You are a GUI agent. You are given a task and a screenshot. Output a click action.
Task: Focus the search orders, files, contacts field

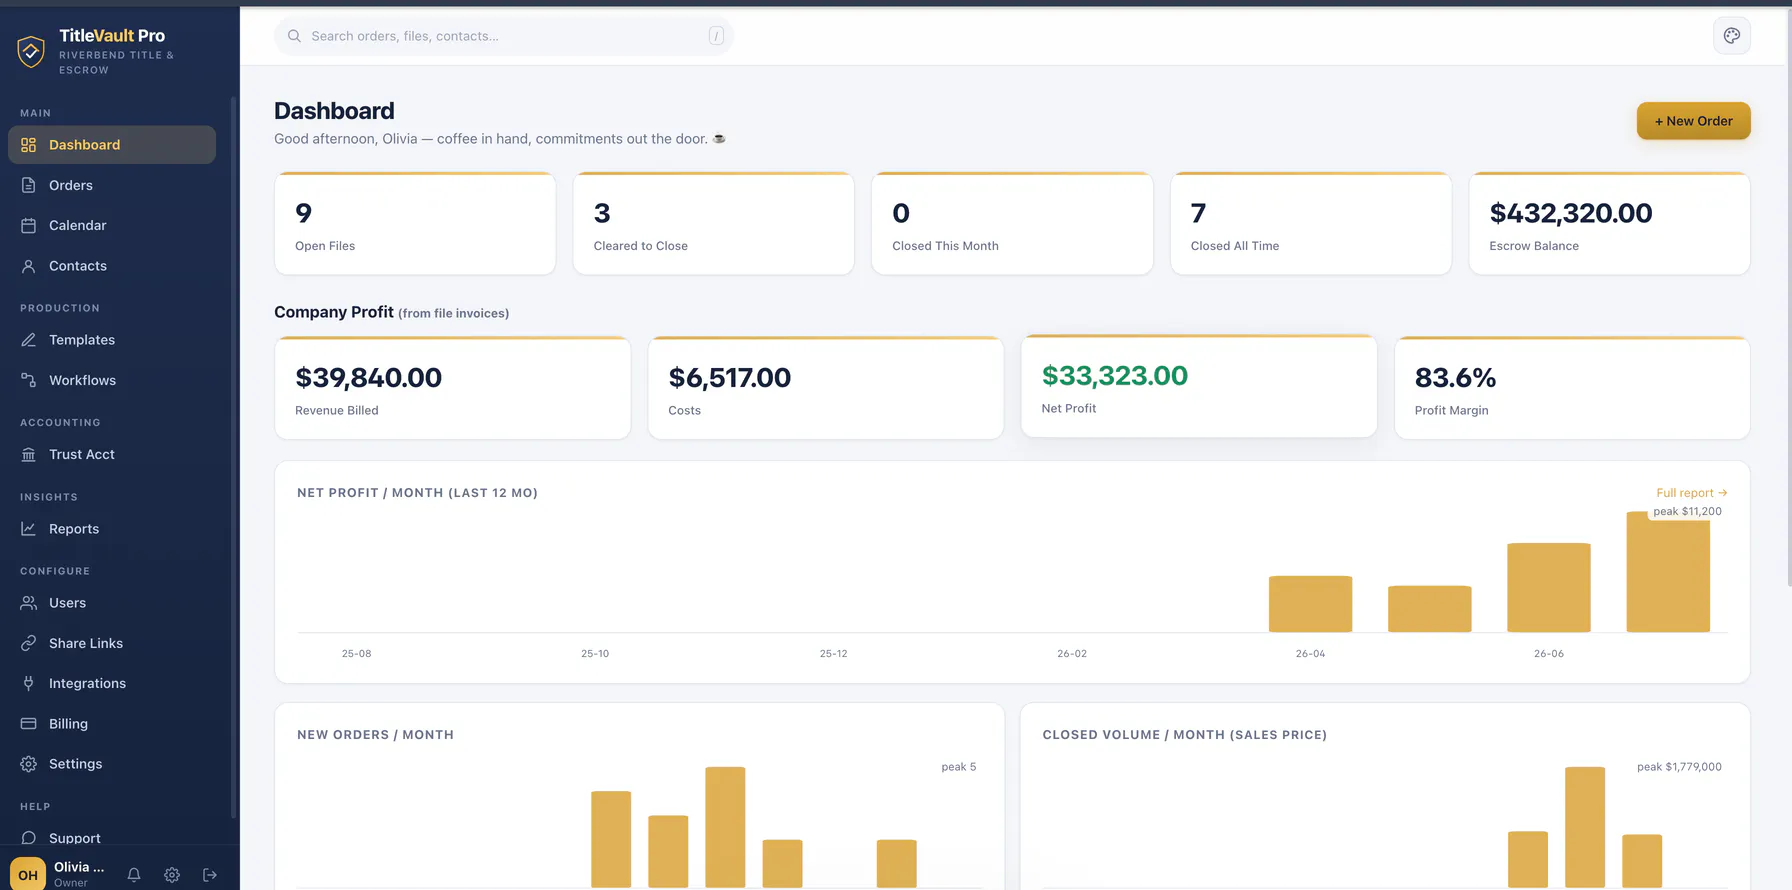(x=504, y=36)
